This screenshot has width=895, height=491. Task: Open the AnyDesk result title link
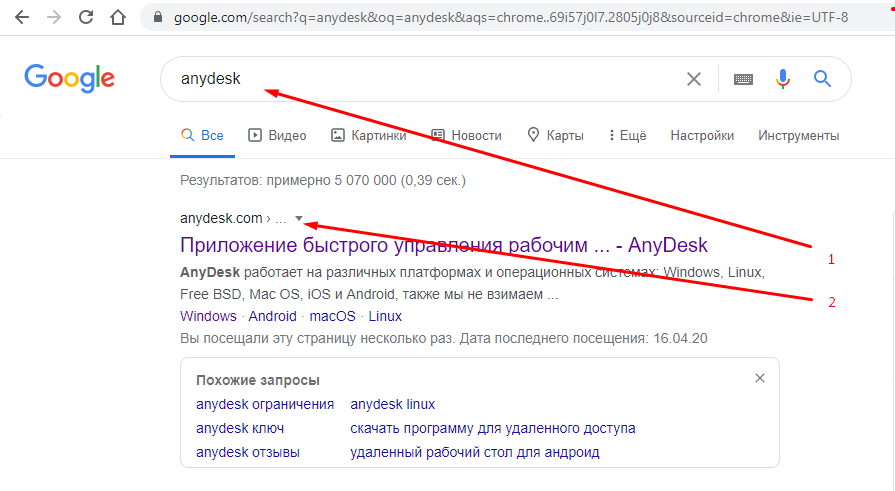444,245
